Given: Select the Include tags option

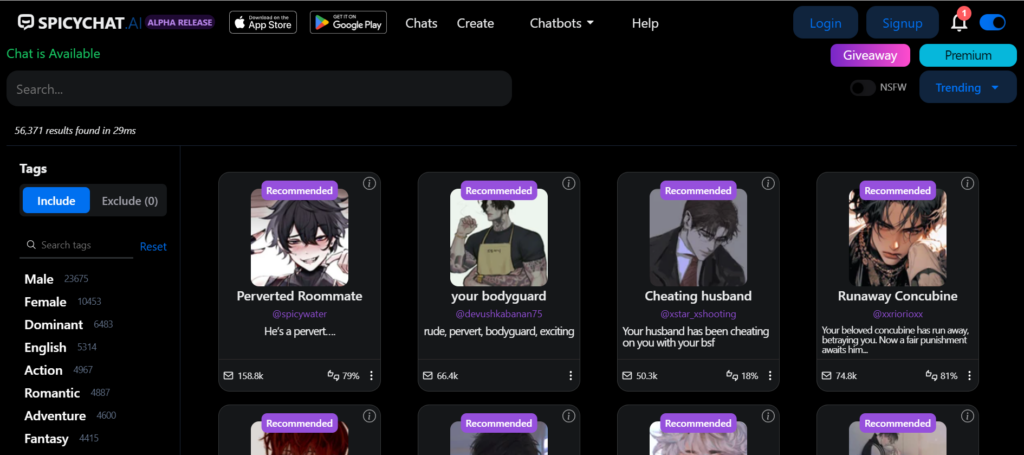Looking at the screenshot, I should click(x=56, y=201).
